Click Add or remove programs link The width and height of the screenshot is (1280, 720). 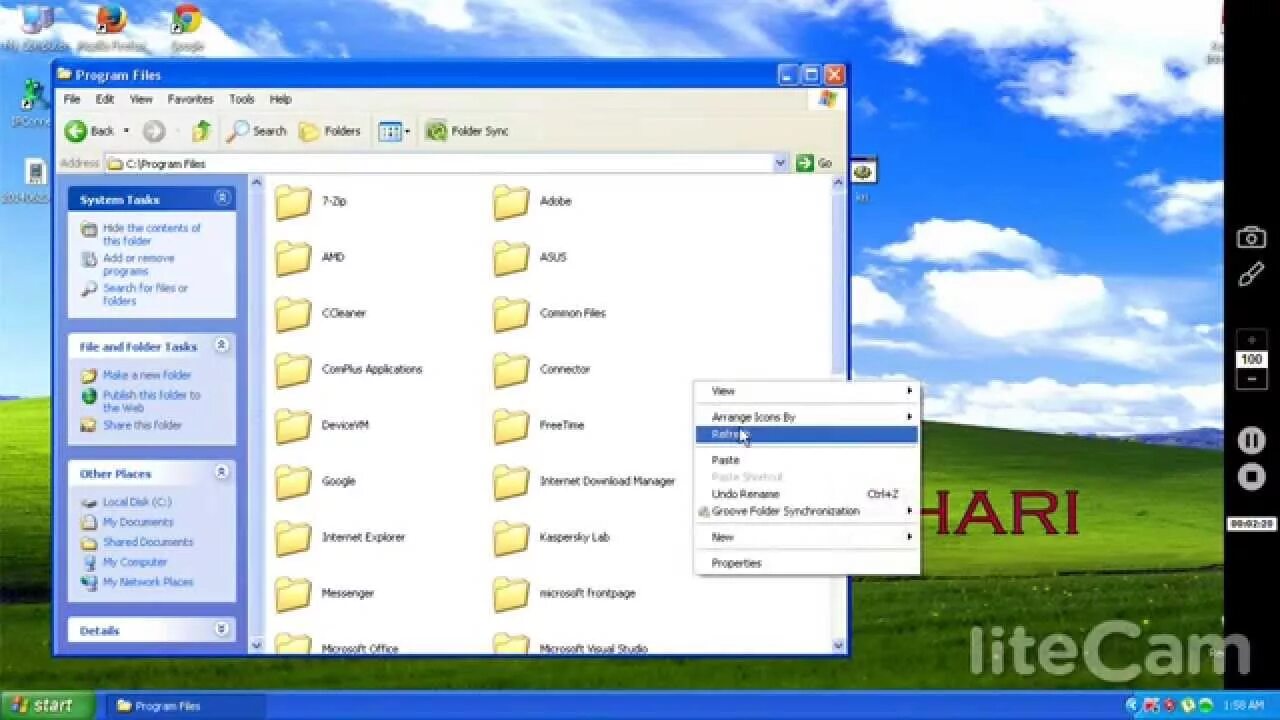(x=138, y=264)
